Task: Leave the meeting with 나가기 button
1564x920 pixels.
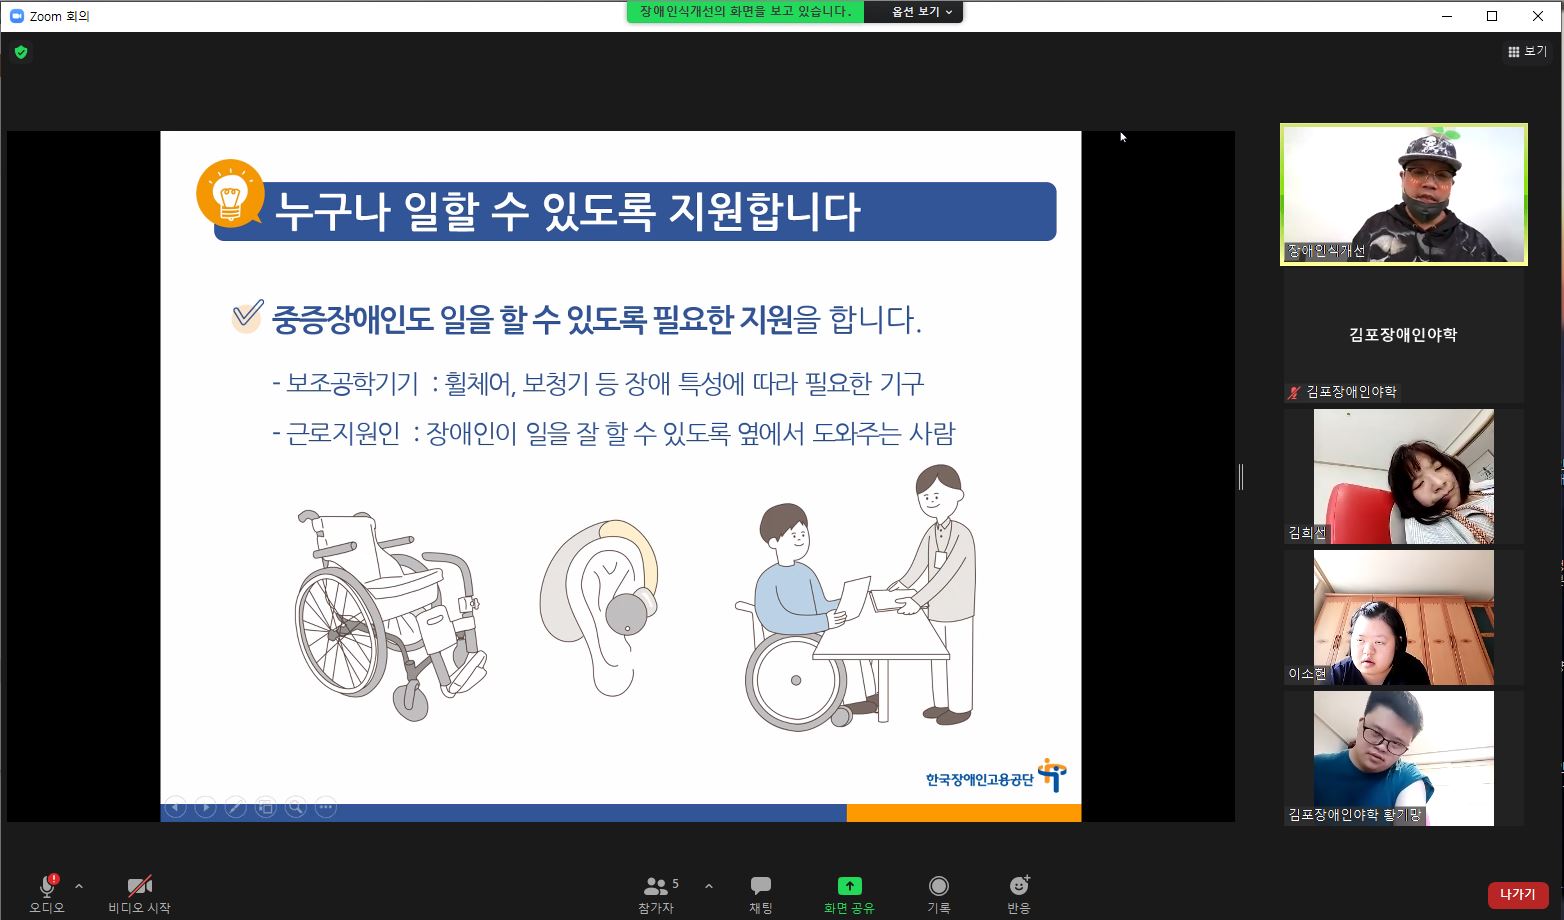Action: click(x=1518, y=894)
